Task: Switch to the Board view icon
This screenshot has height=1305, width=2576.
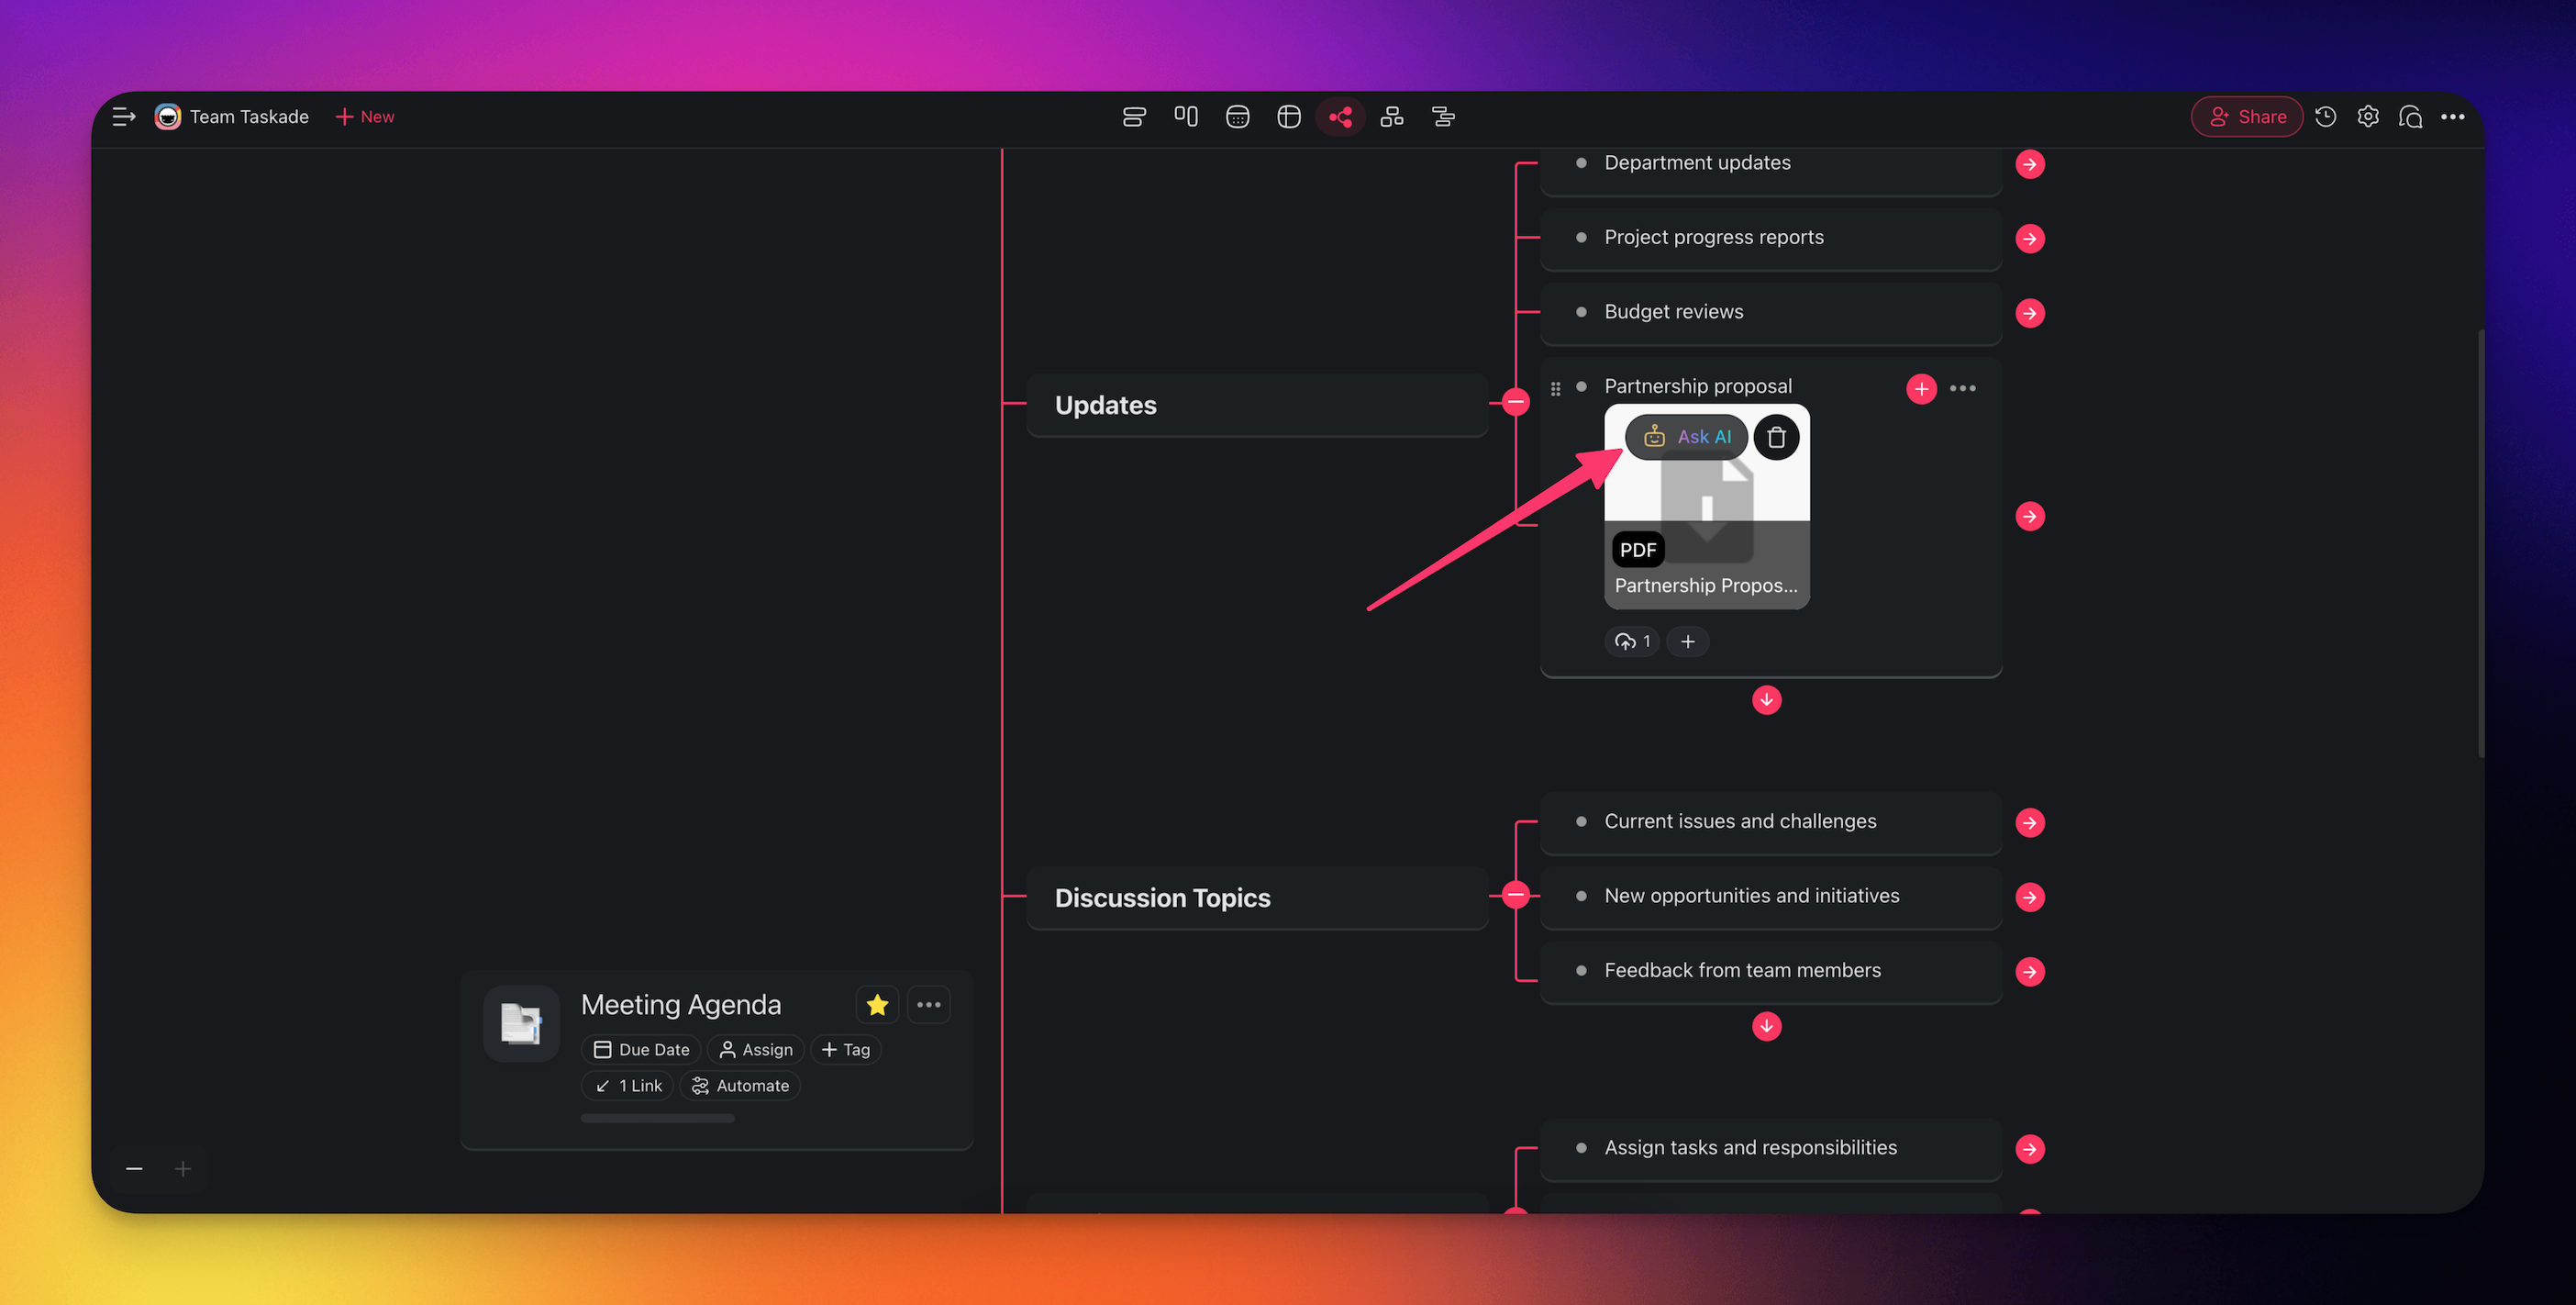Action: [1186, 117]
